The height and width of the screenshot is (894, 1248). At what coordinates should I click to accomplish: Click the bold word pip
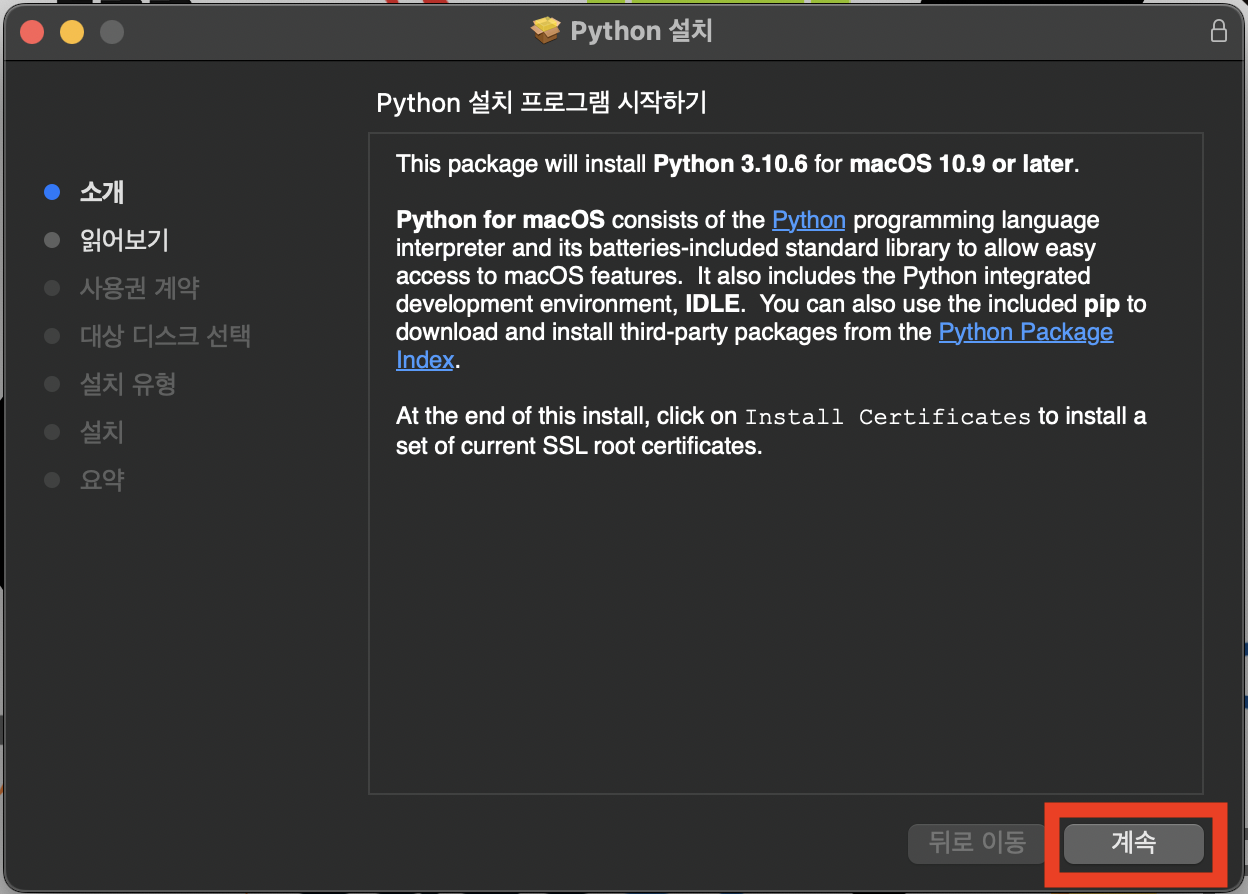[x=1102, y=304]
